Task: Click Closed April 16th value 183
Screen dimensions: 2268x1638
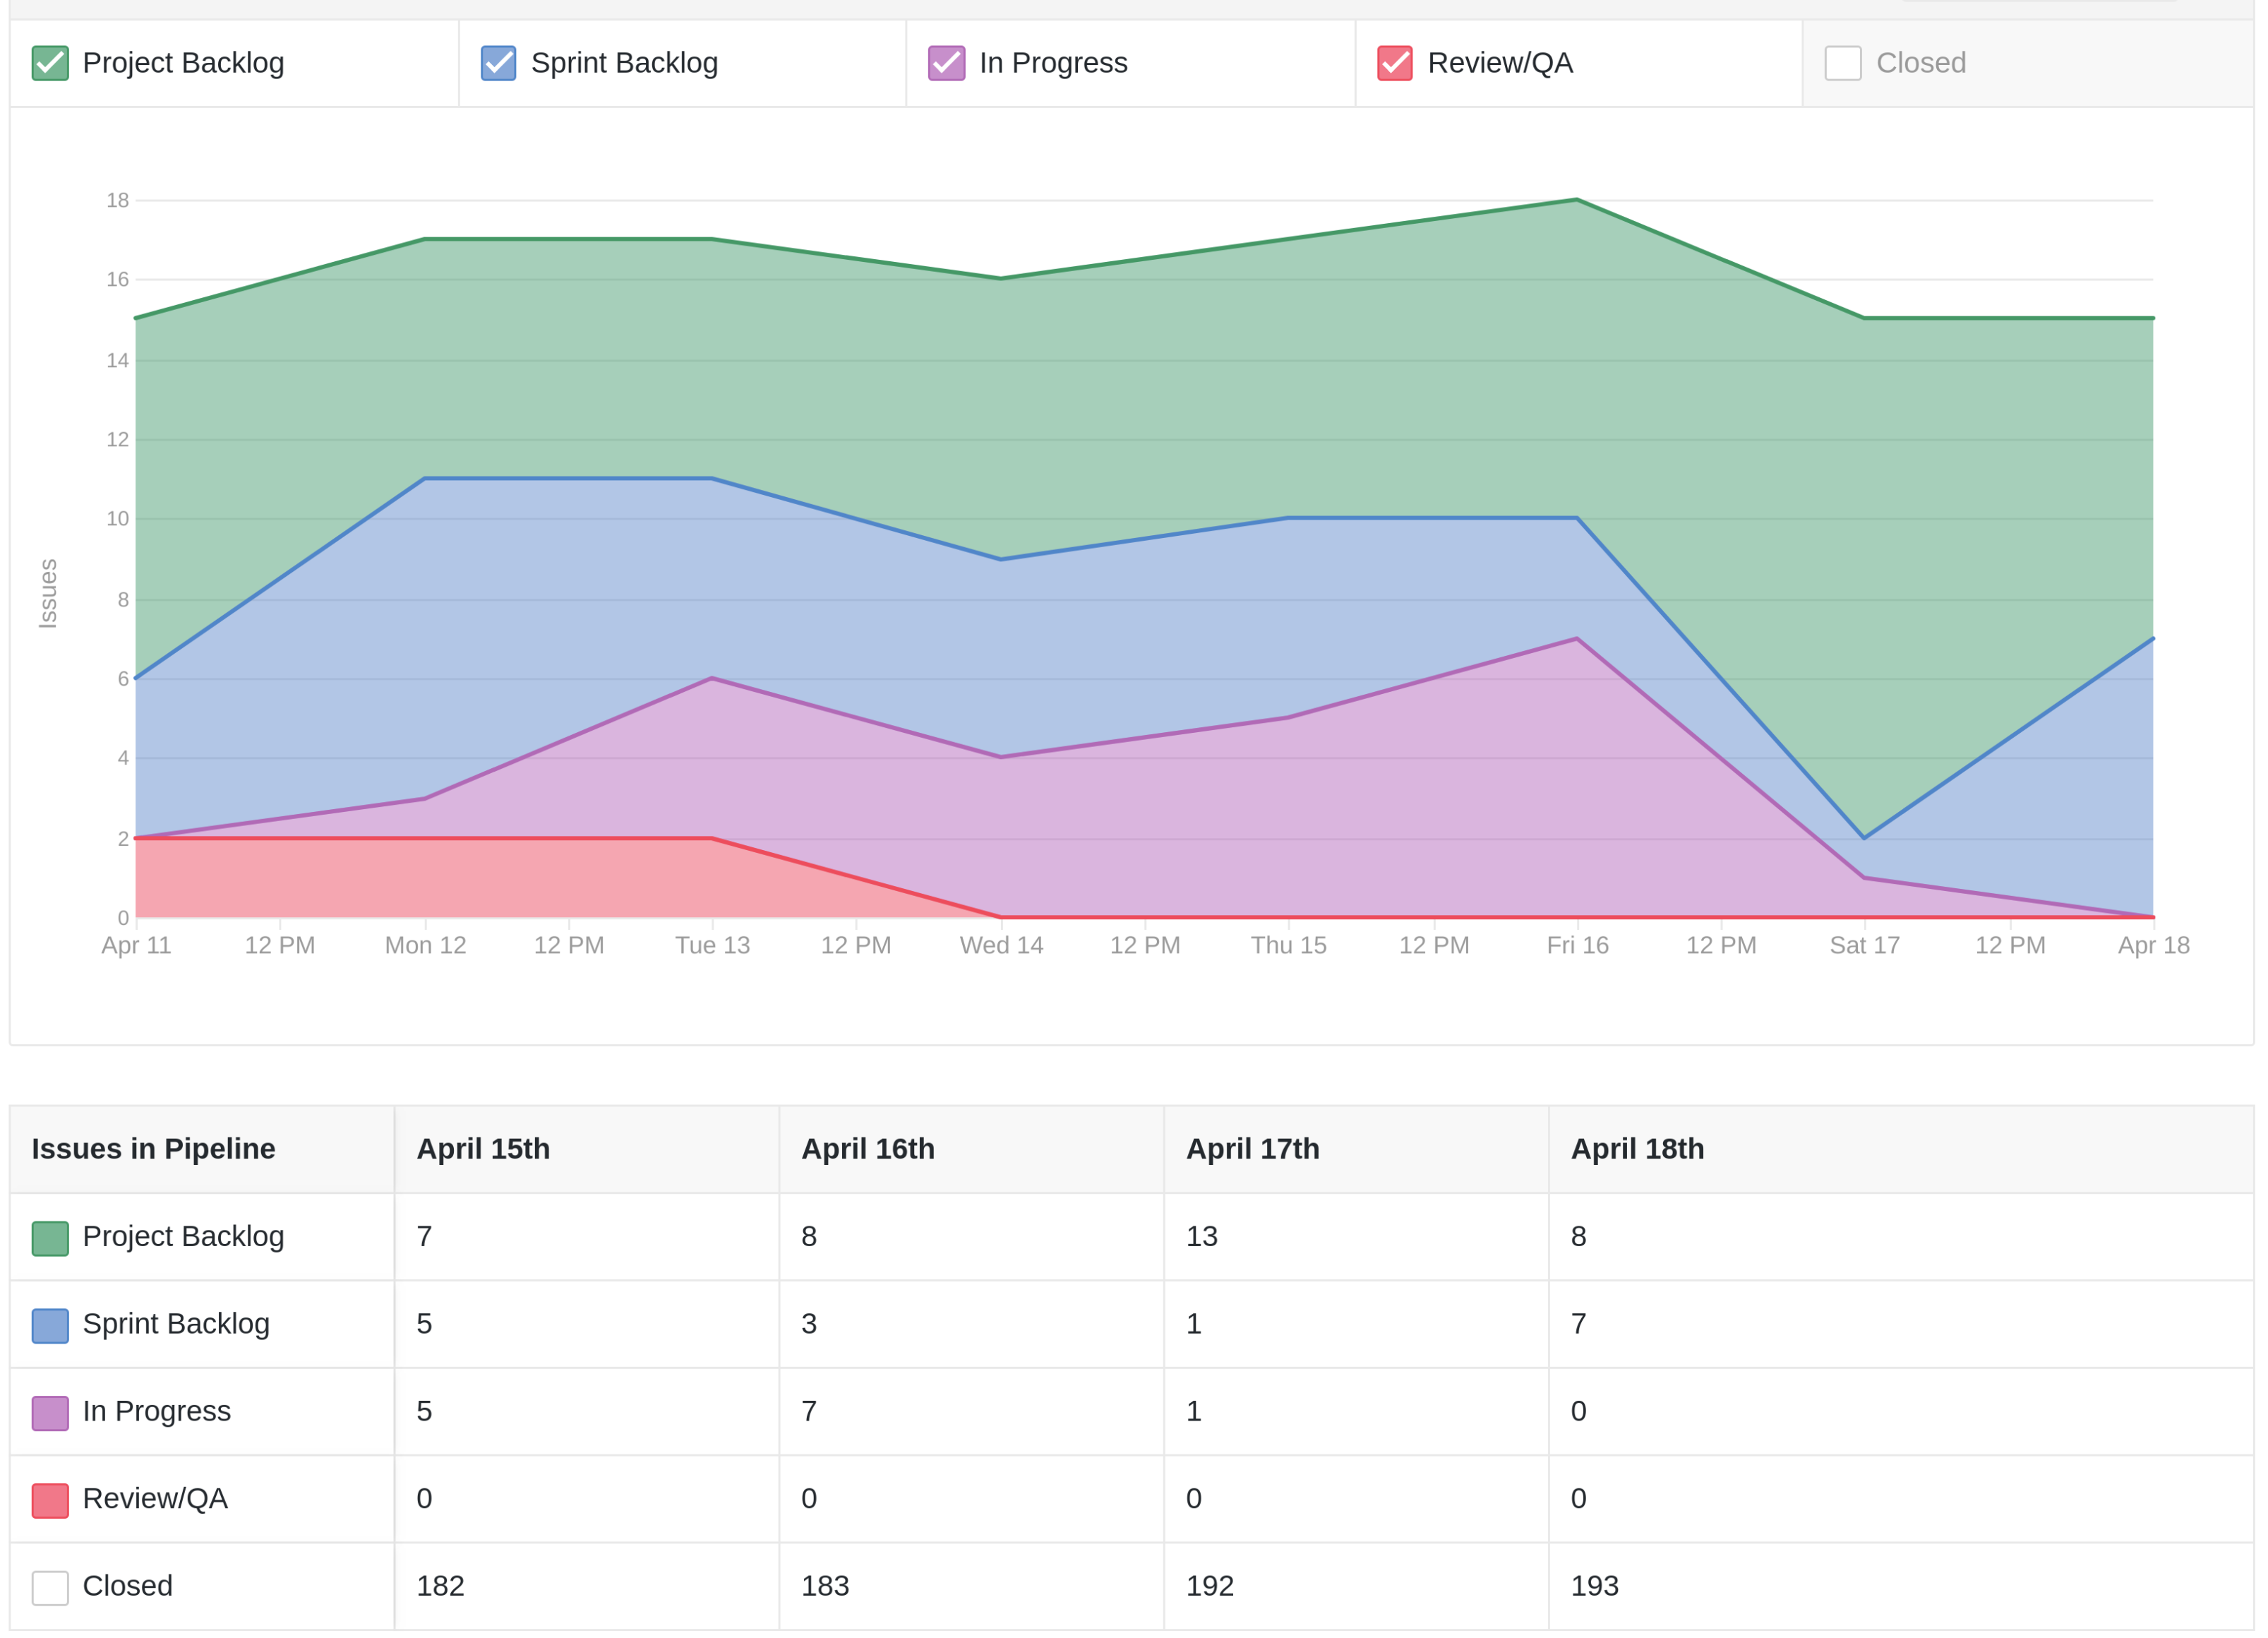Action: [825, 1585]
